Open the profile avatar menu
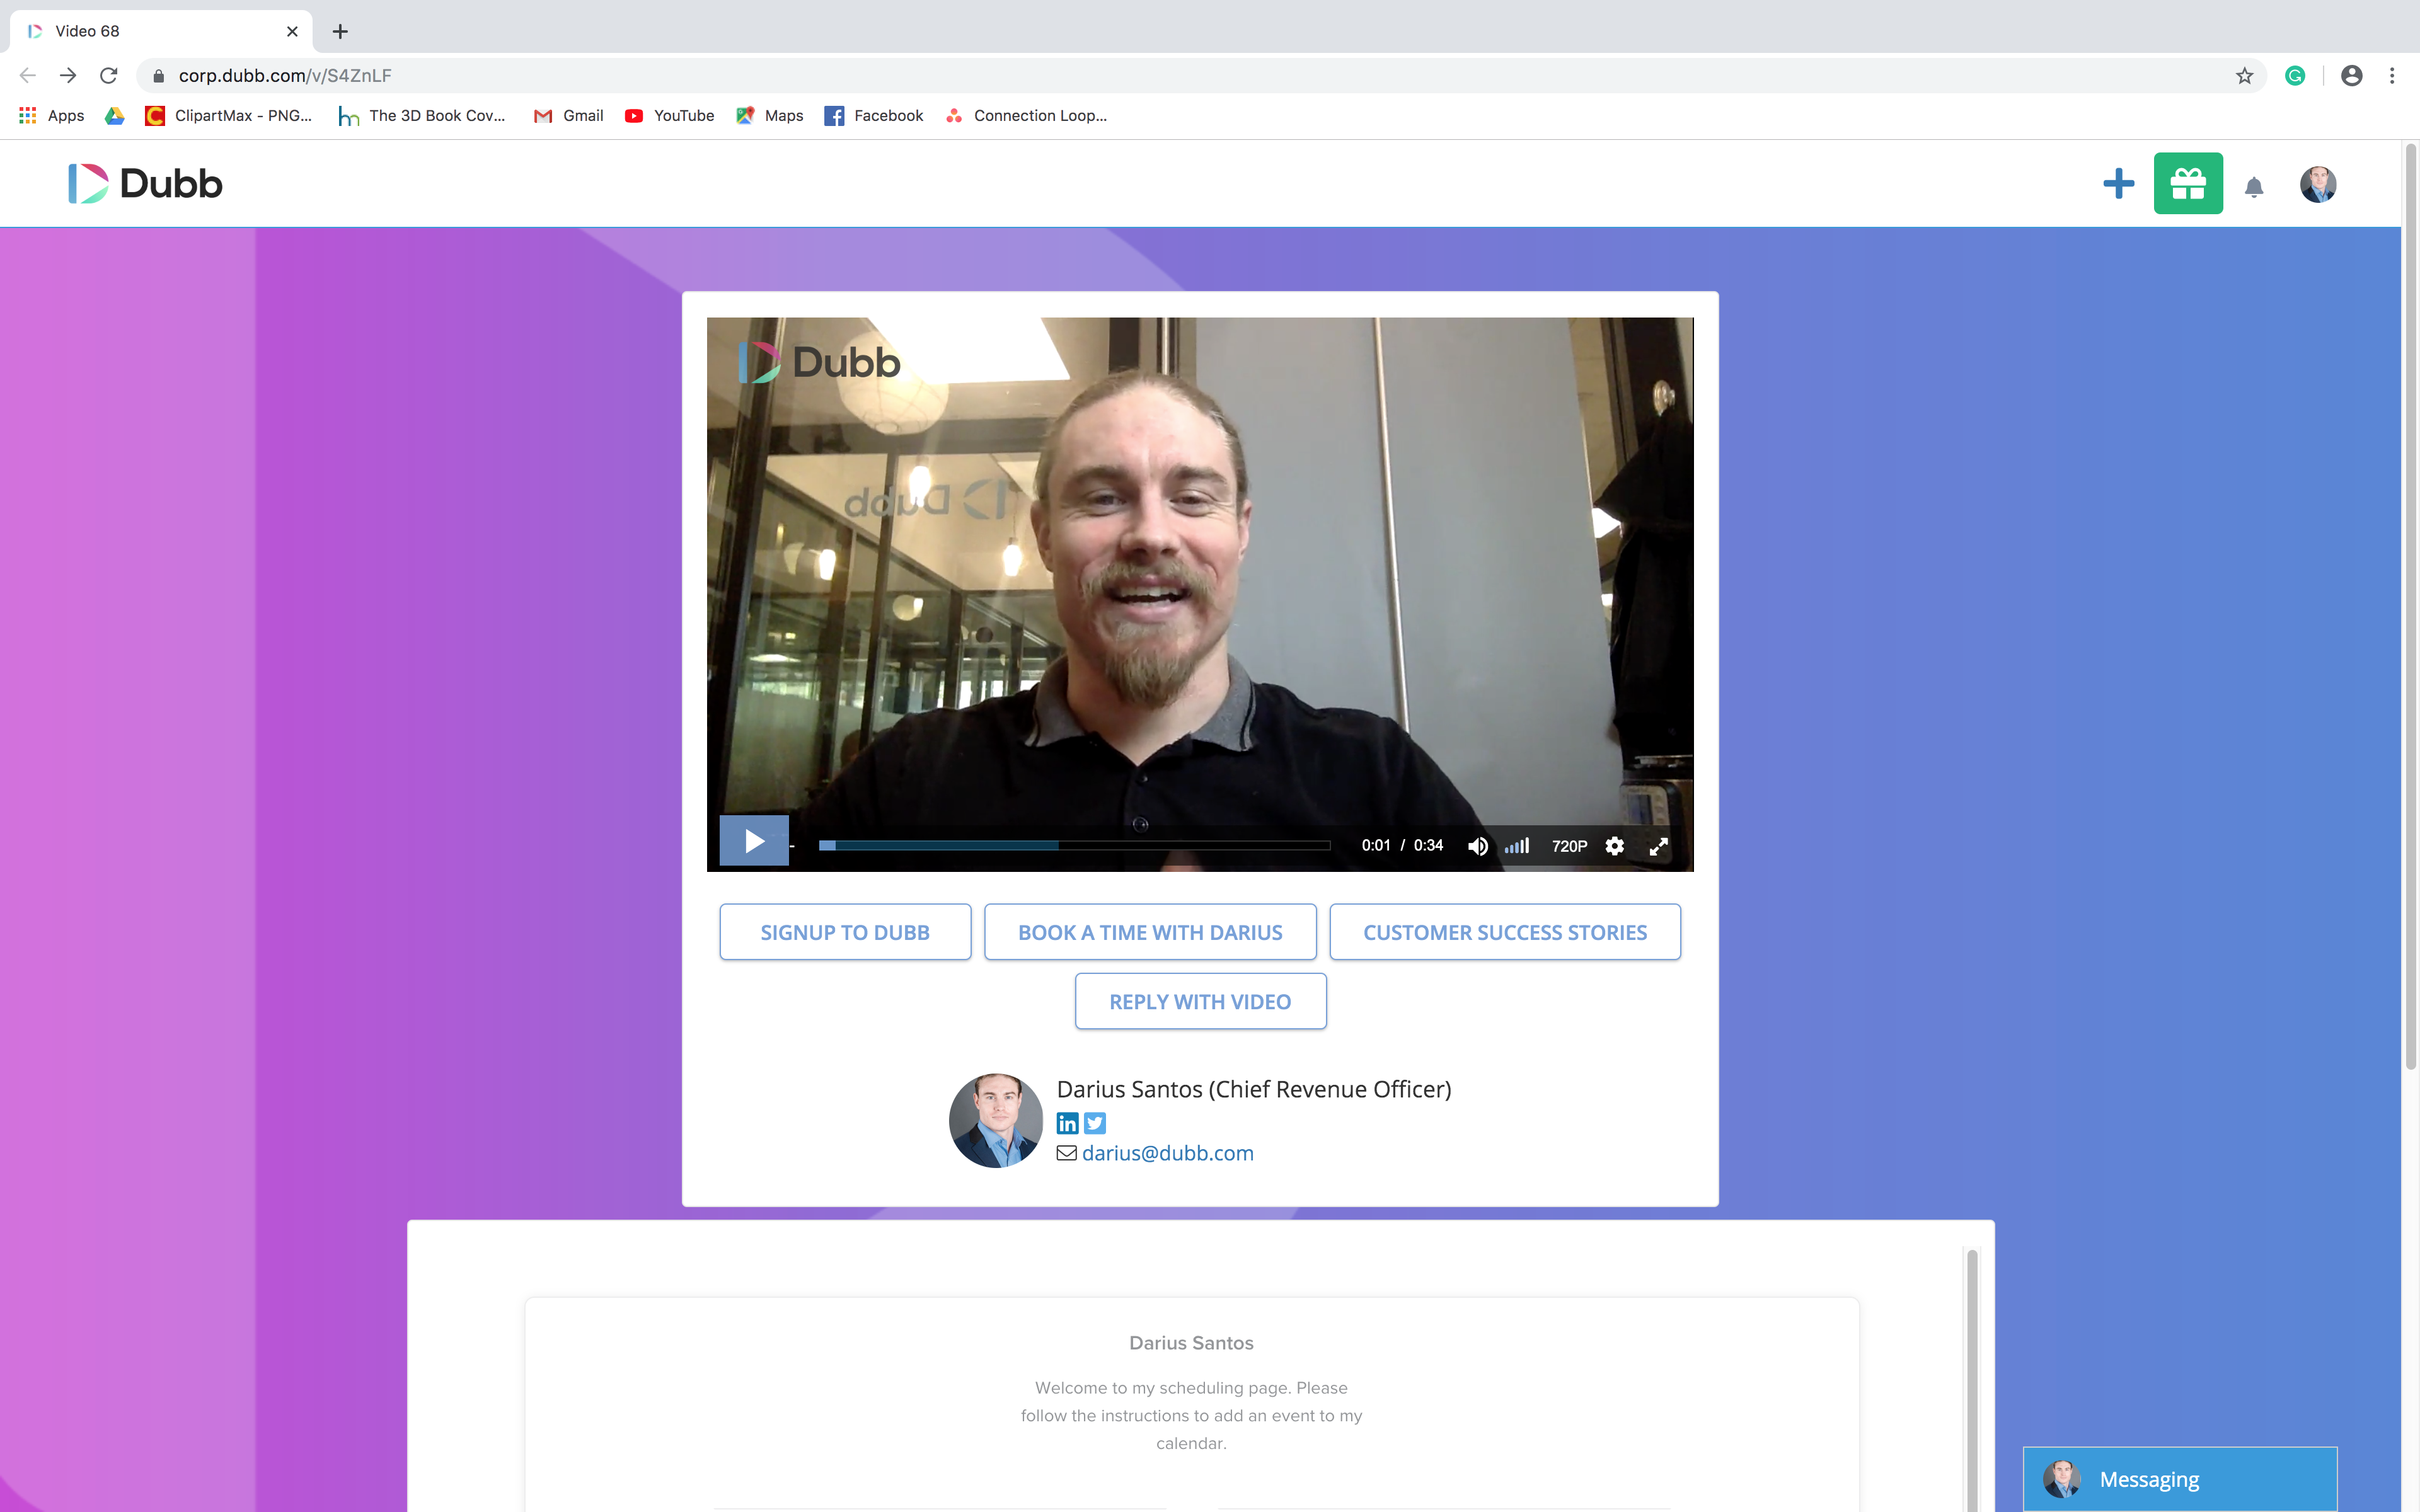This screenshot has width=2420, height=1512. tap(2317, 184)
